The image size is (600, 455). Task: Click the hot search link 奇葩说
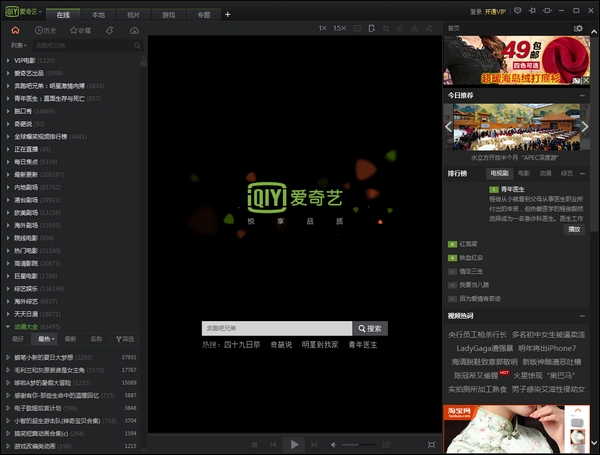[281, 345]
